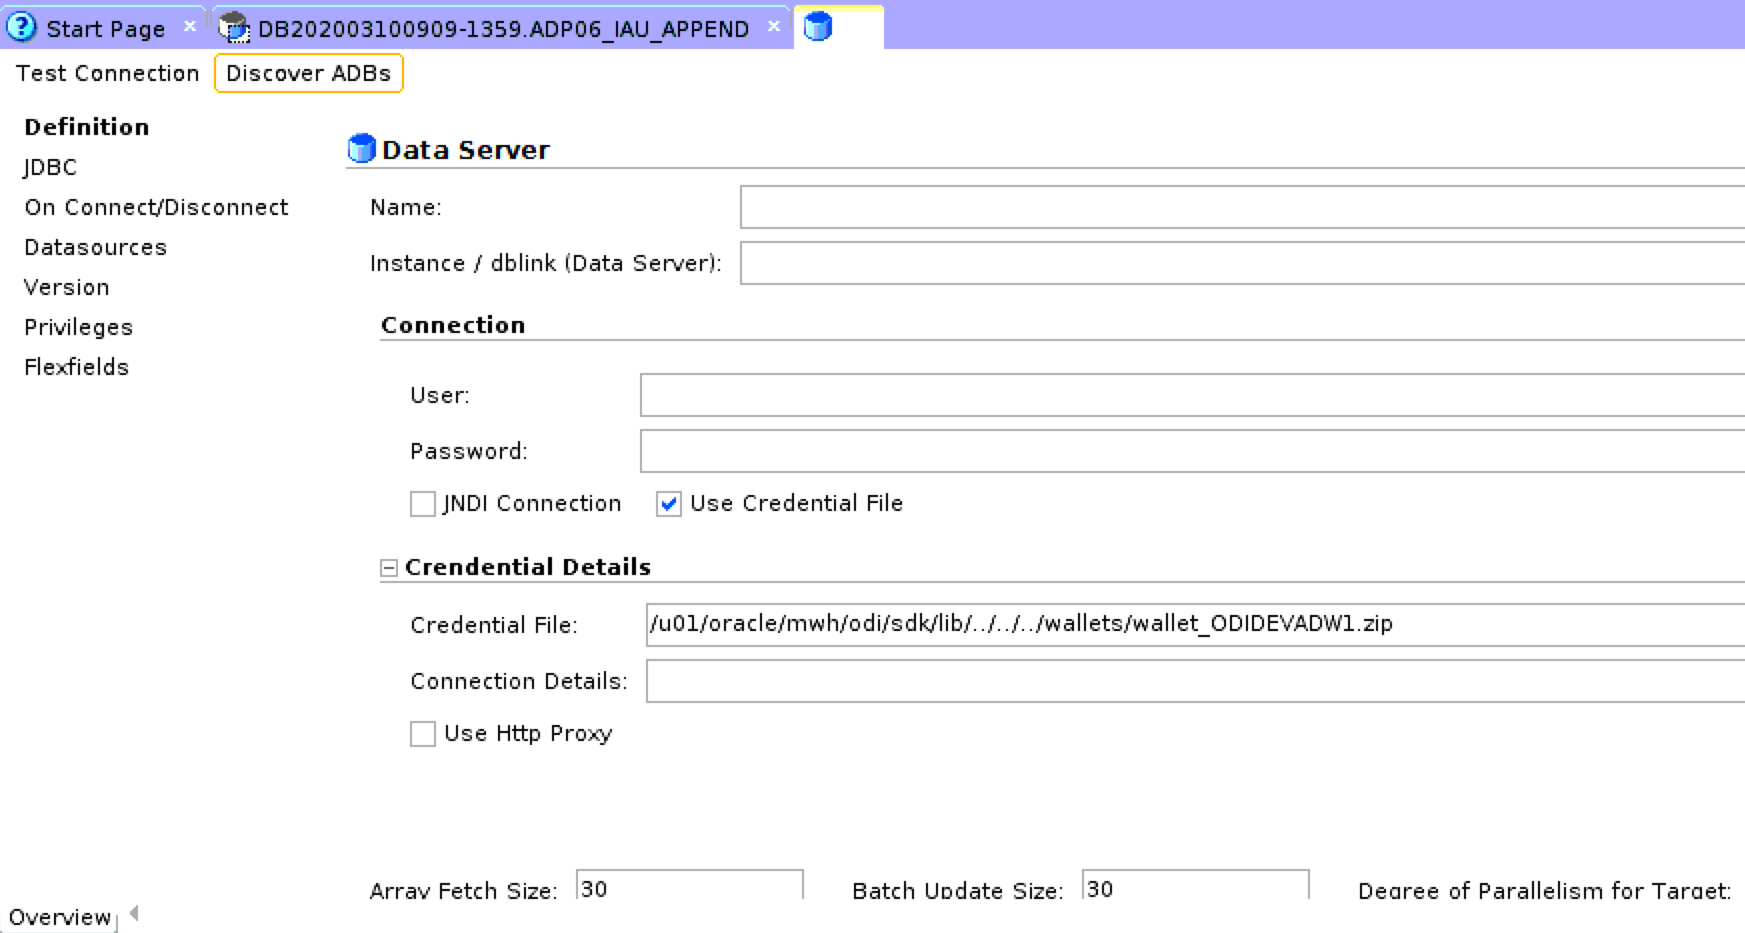Switch to the Start Page tab

pos(104,28)
